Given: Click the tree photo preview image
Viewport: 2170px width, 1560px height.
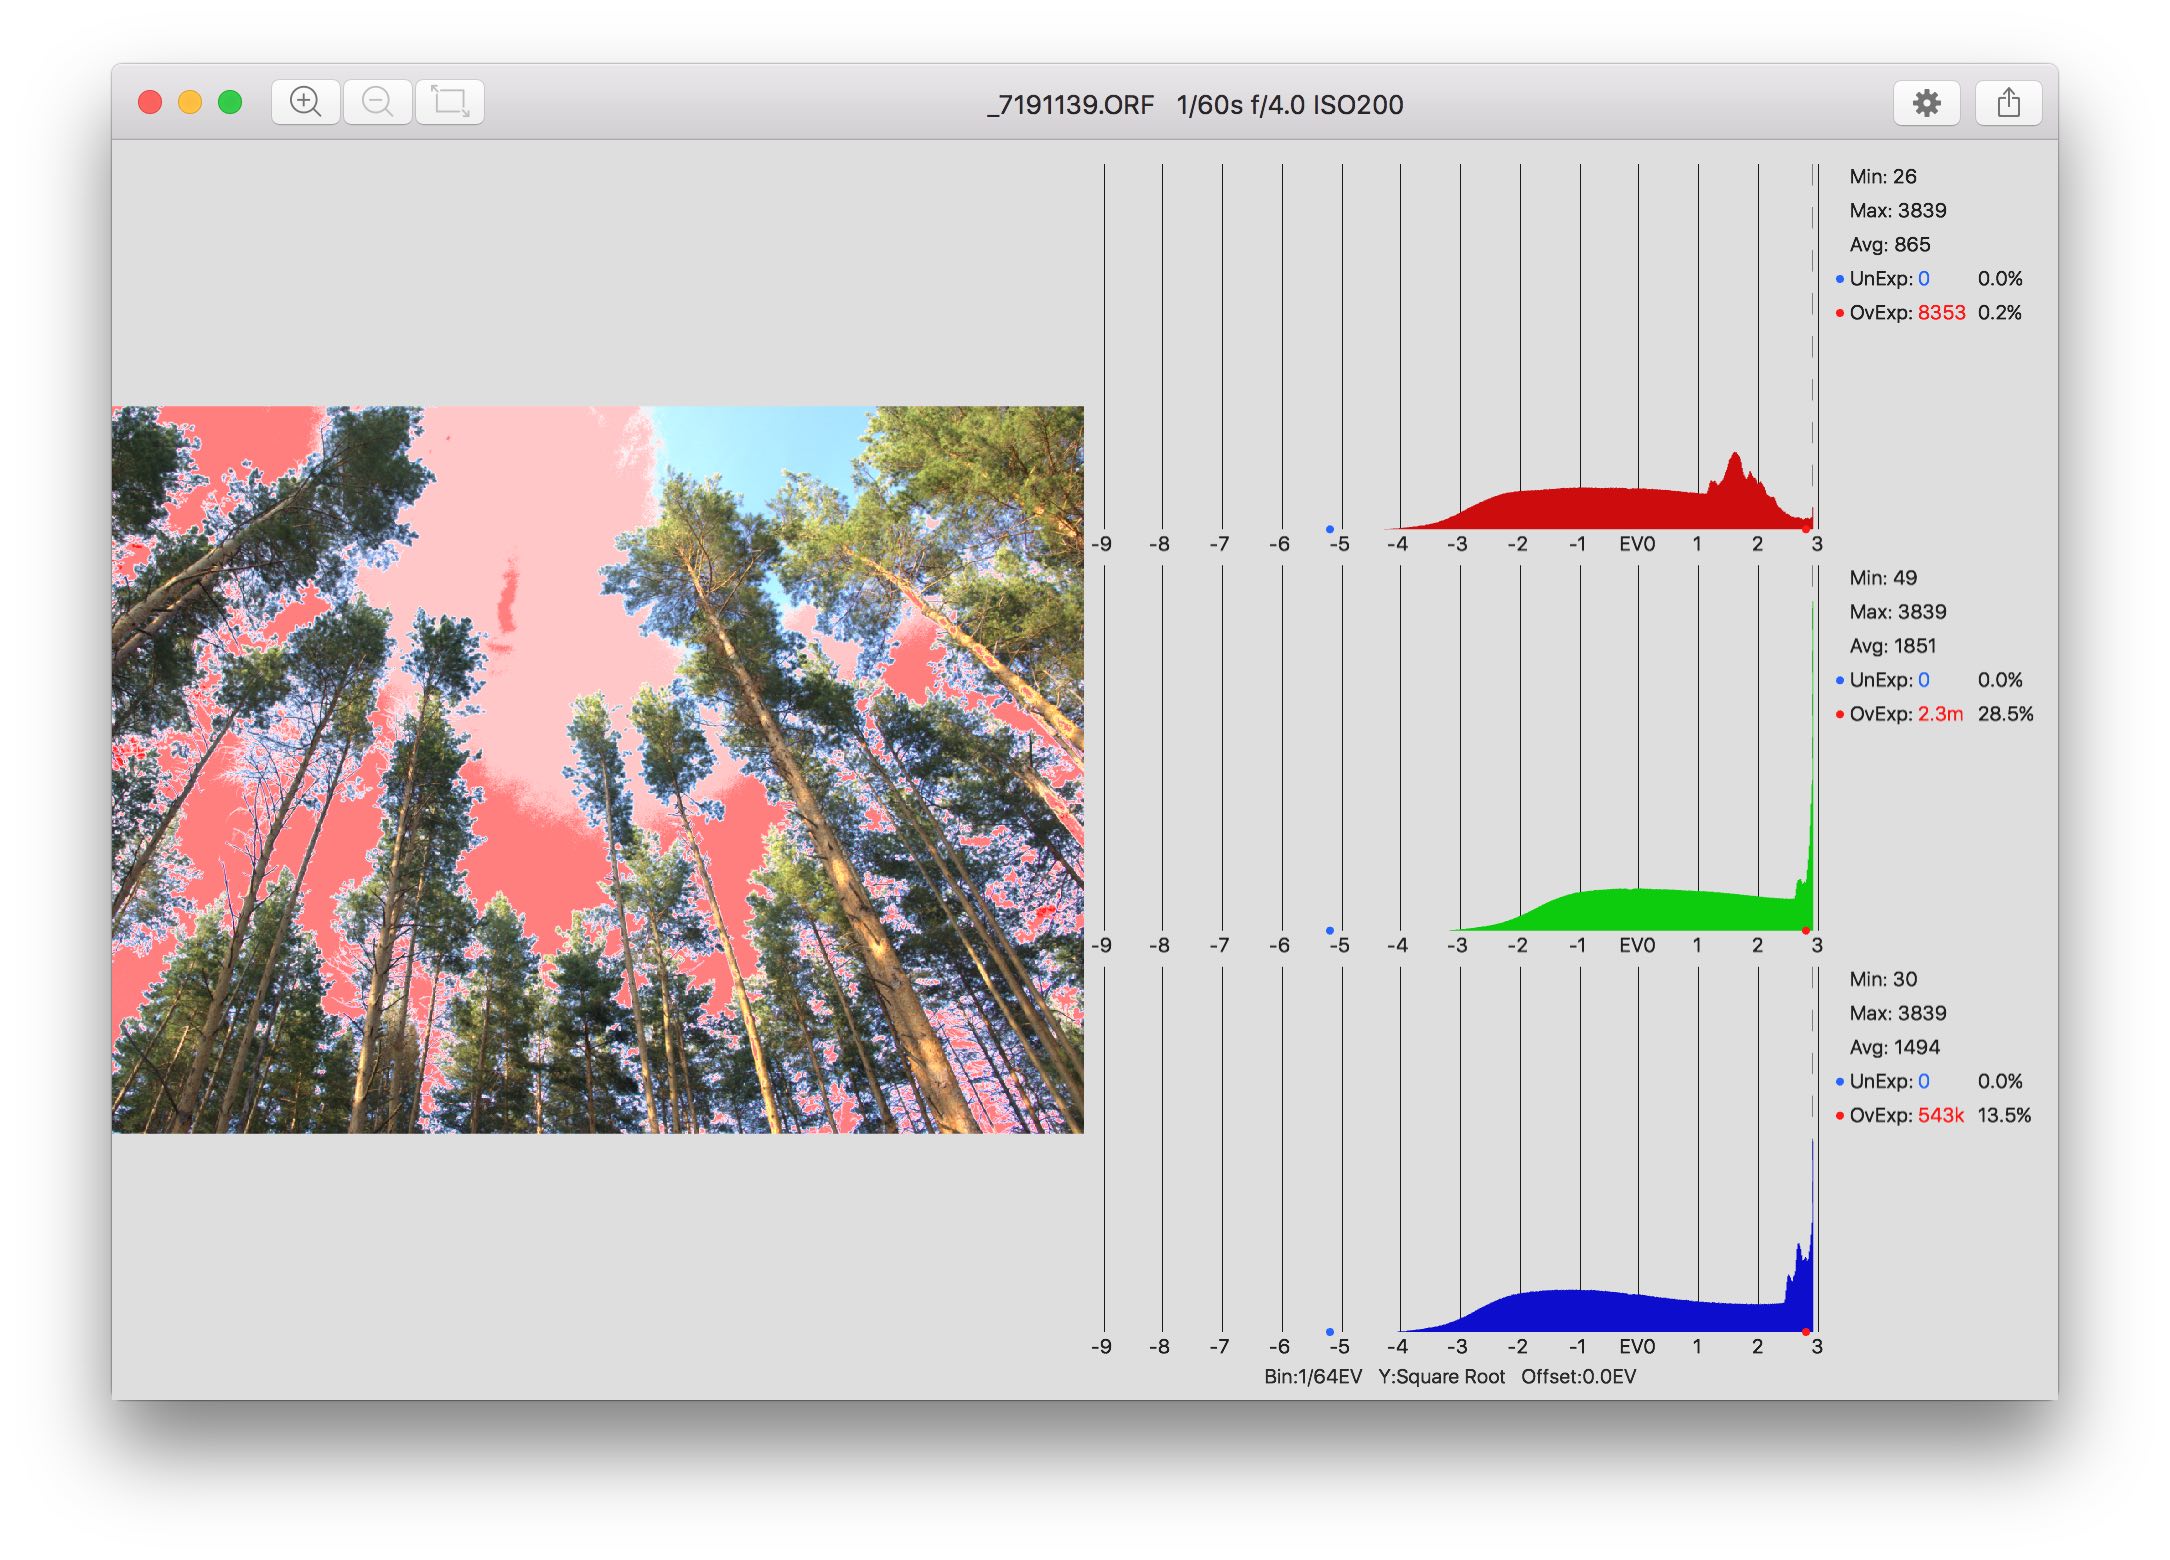Looking at the screenshot, I should tap(597, 769).
